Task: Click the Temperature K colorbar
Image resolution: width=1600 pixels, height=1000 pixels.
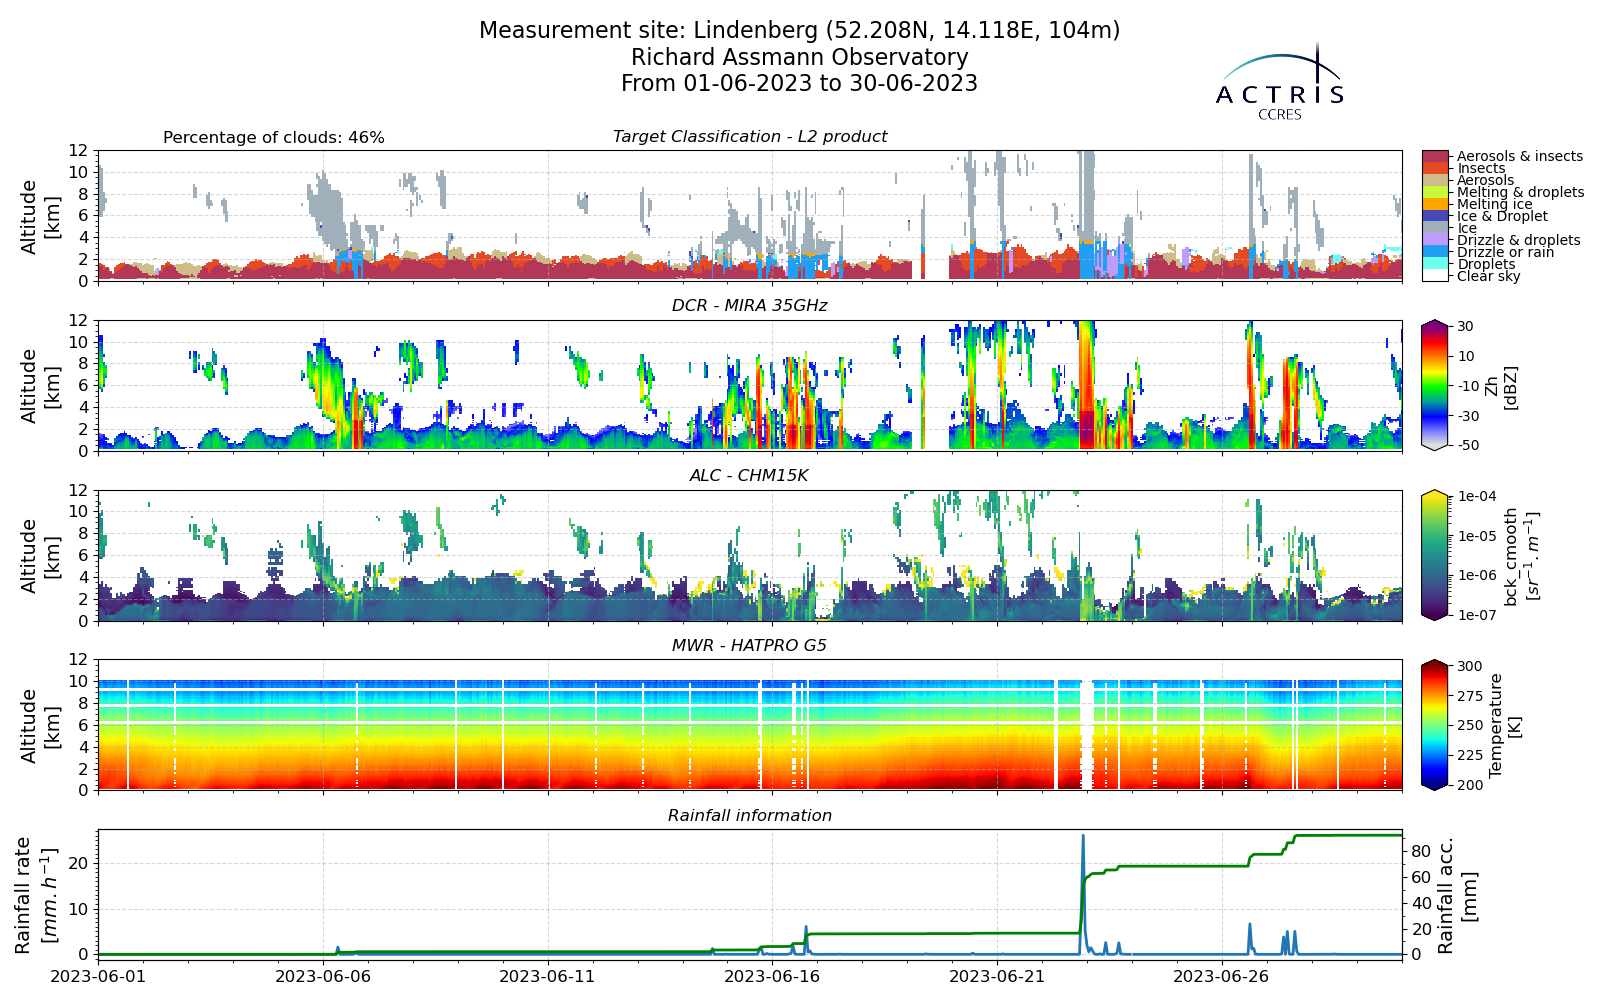Action: pos(1435,725)
